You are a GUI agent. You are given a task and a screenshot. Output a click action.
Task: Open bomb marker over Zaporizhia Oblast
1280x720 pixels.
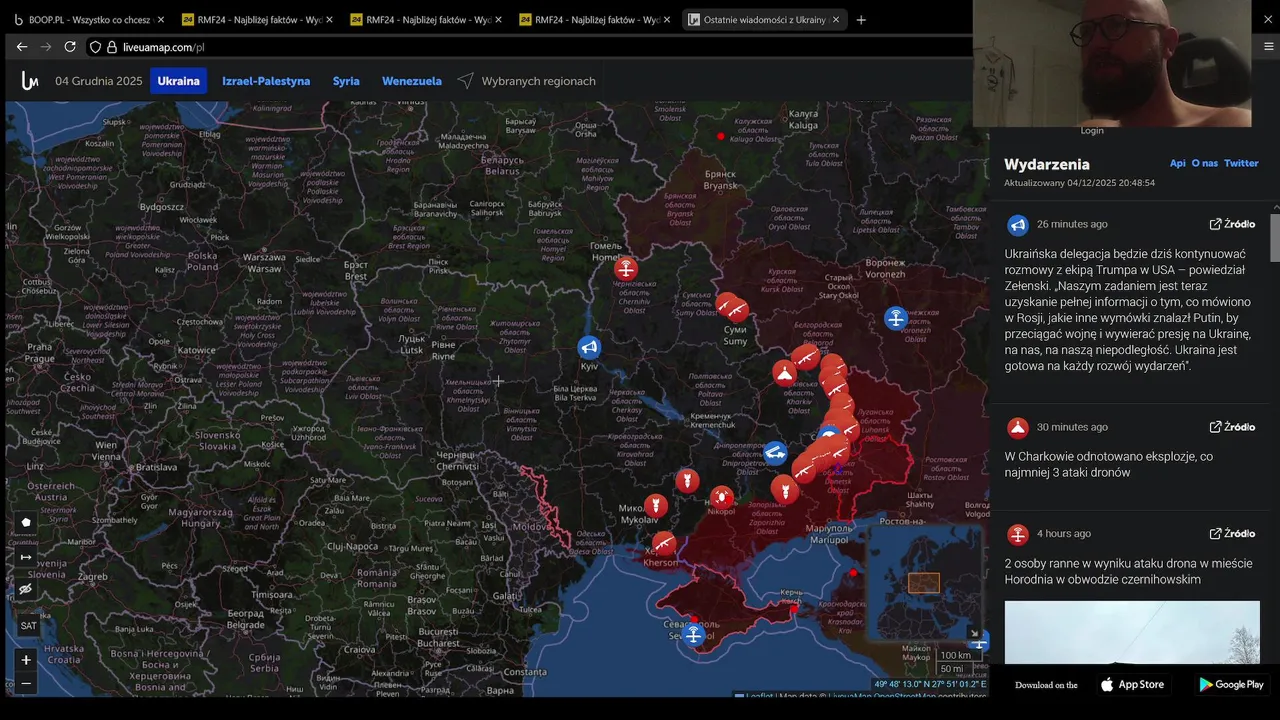point(785,489)
